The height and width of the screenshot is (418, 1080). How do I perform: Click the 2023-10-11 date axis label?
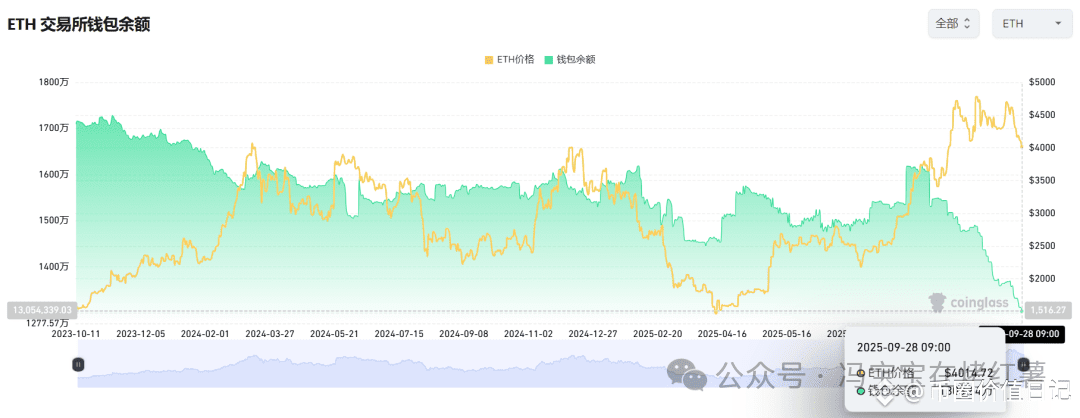tap(76, 333)
